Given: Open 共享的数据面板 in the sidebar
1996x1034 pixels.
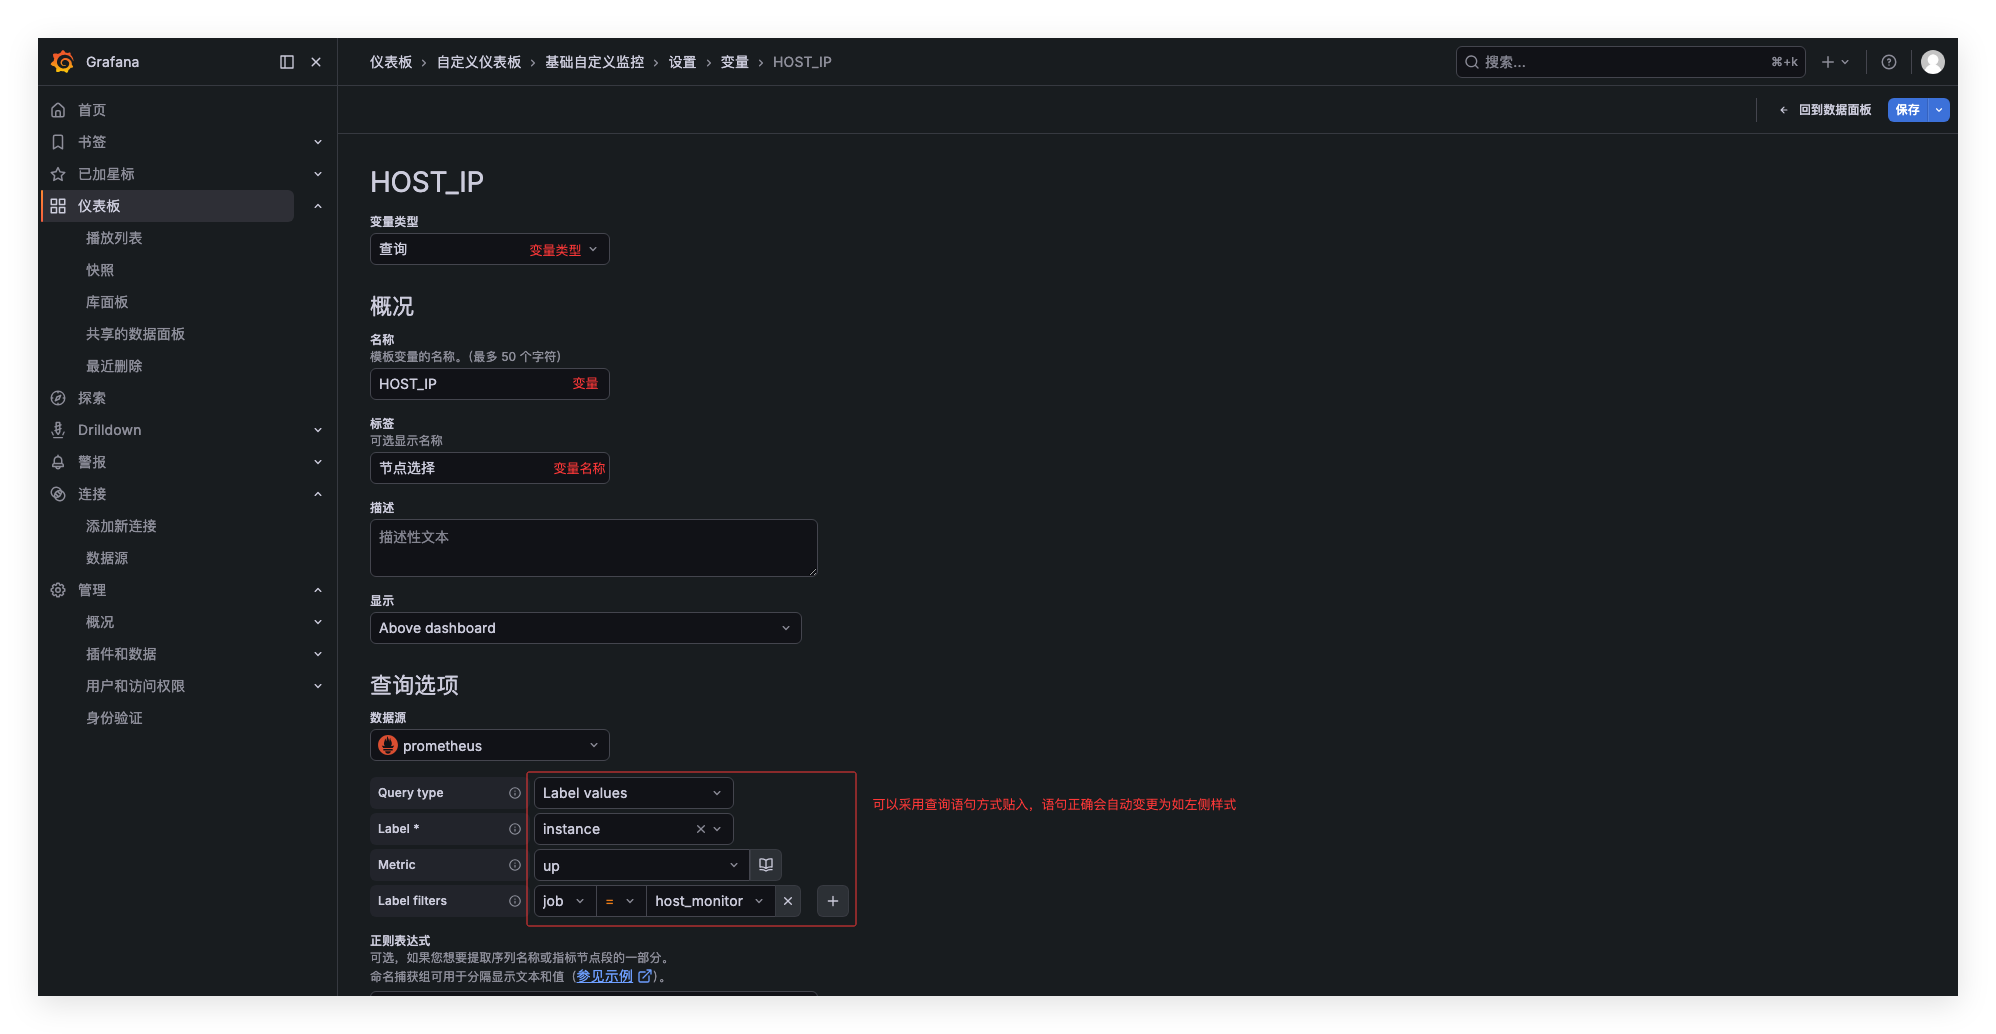Looking at the screenshot, I should [135, 334].
